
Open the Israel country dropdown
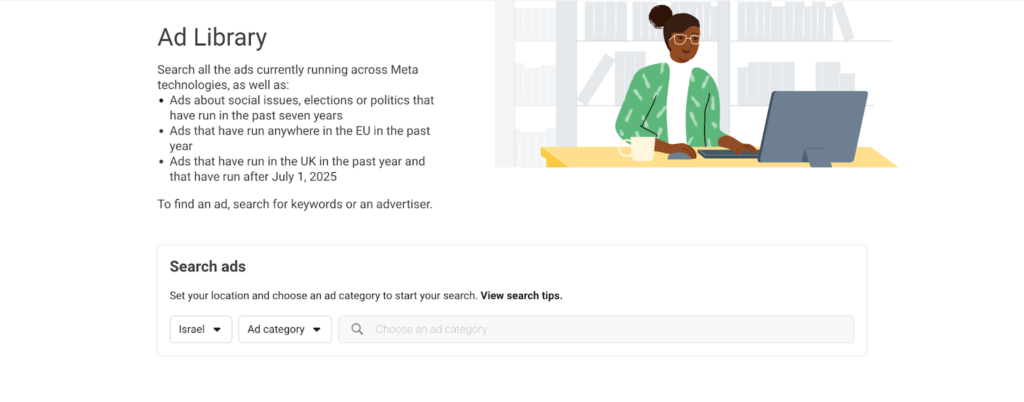click(200, 329)
